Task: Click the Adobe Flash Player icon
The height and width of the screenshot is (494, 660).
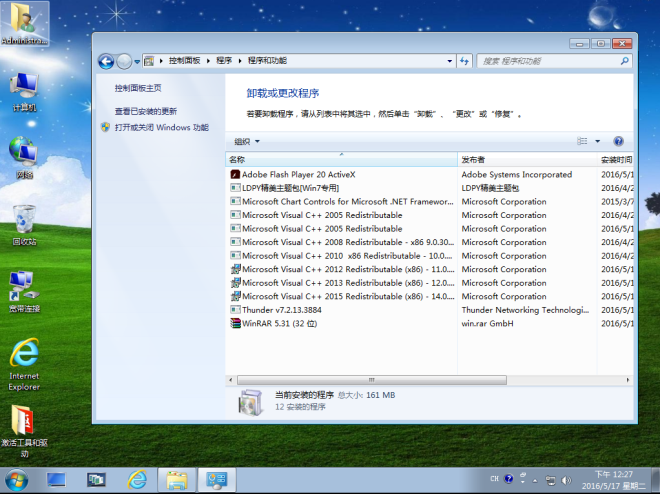Action: (235, 174)
